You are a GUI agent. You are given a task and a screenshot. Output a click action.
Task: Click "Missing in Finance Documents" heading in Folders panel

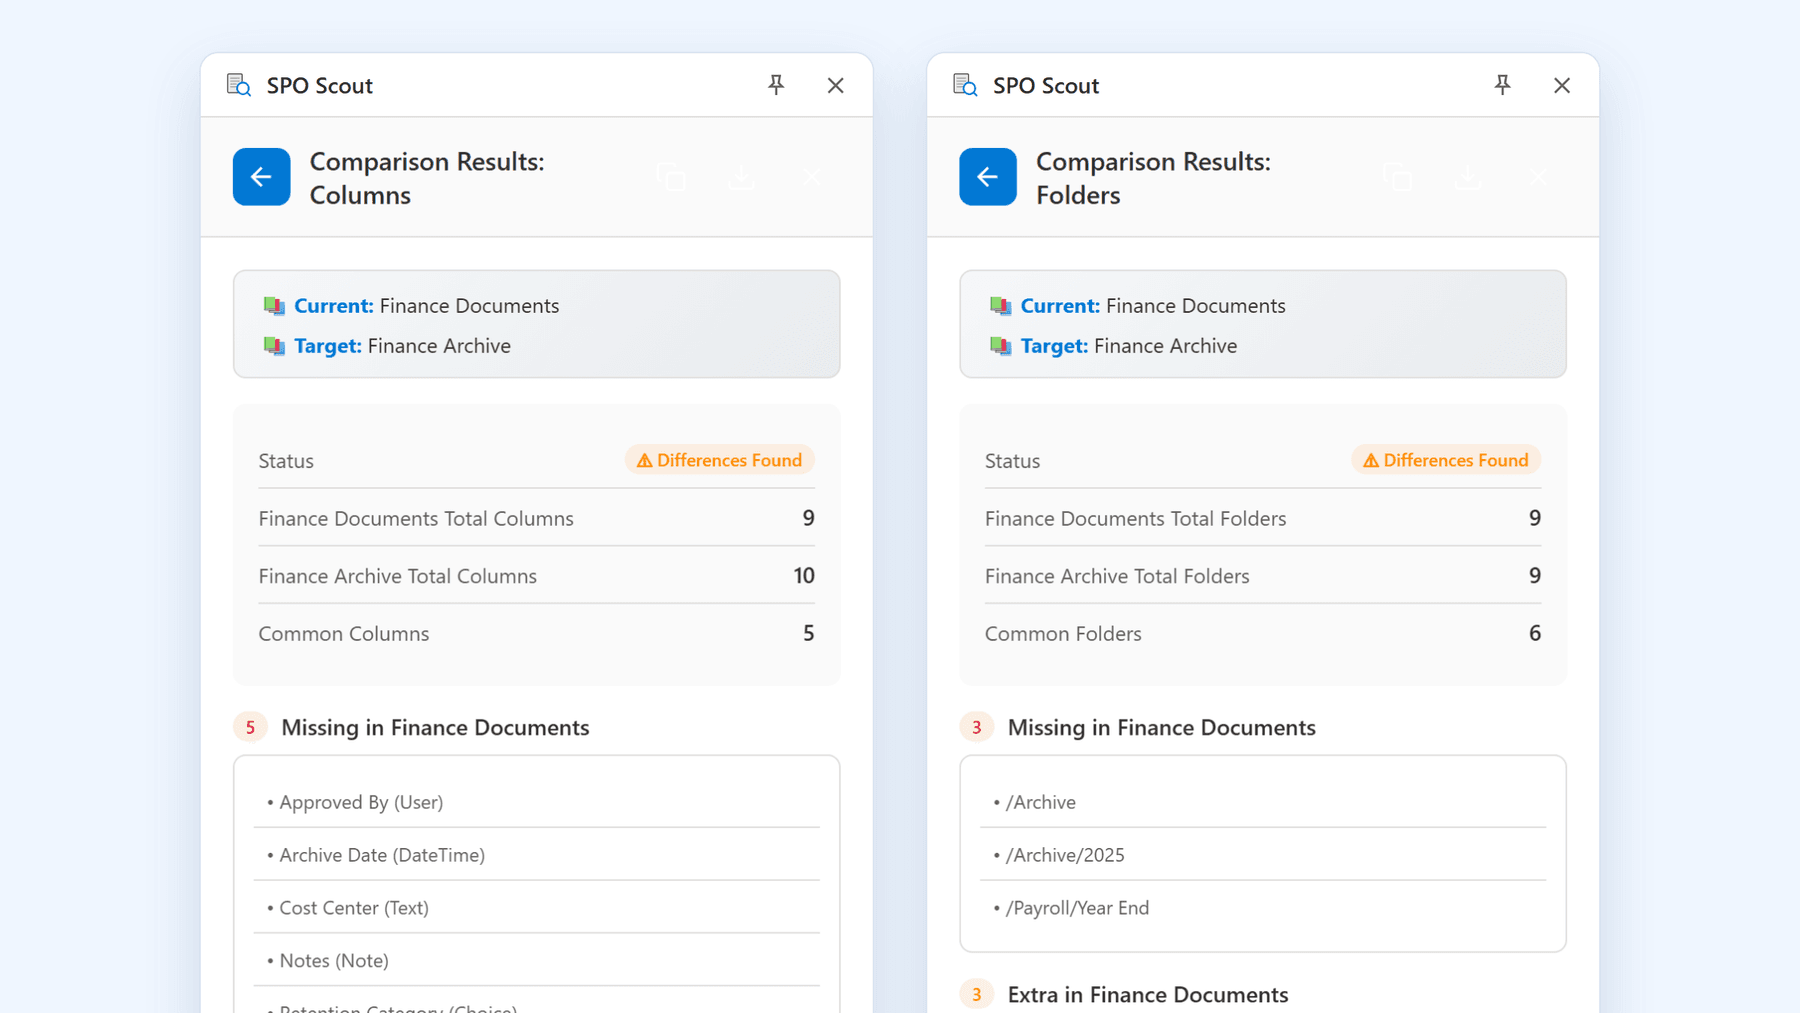tap(1162, 727)
